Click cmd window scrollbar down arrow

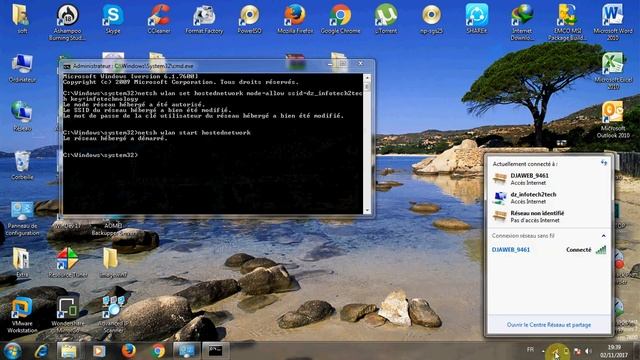[x=367, y=210]
